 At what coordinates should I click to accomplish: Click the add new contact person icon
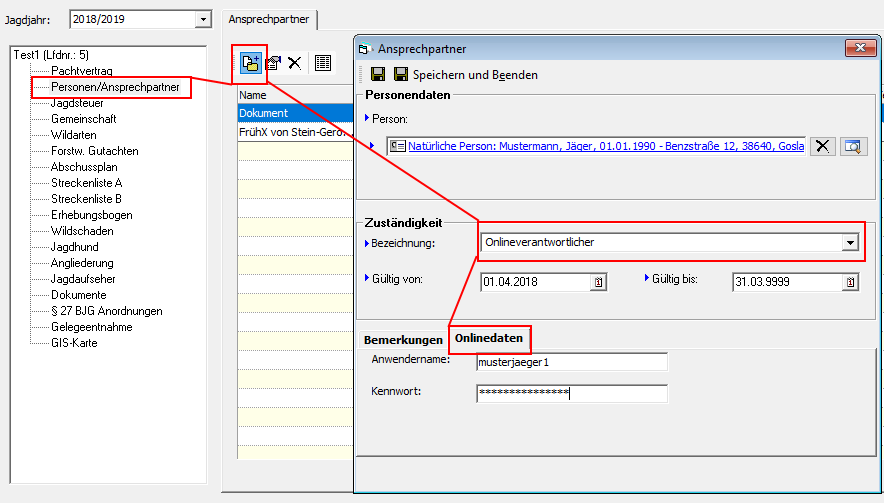tap(250, 62)
